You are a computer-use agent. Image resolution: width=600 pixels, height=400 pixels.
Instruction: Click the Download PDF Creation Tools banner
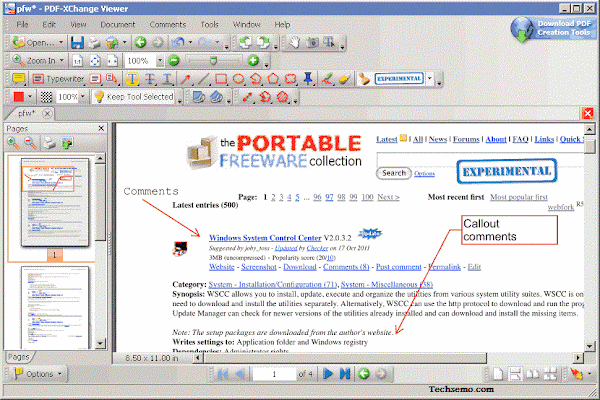click(x=554, y=29)
